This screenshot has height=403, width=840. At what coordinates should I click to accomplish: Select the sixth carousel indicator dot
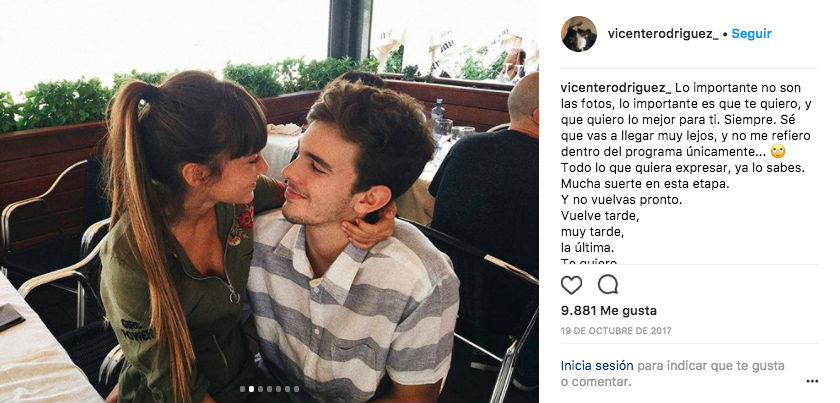[287, 389]
